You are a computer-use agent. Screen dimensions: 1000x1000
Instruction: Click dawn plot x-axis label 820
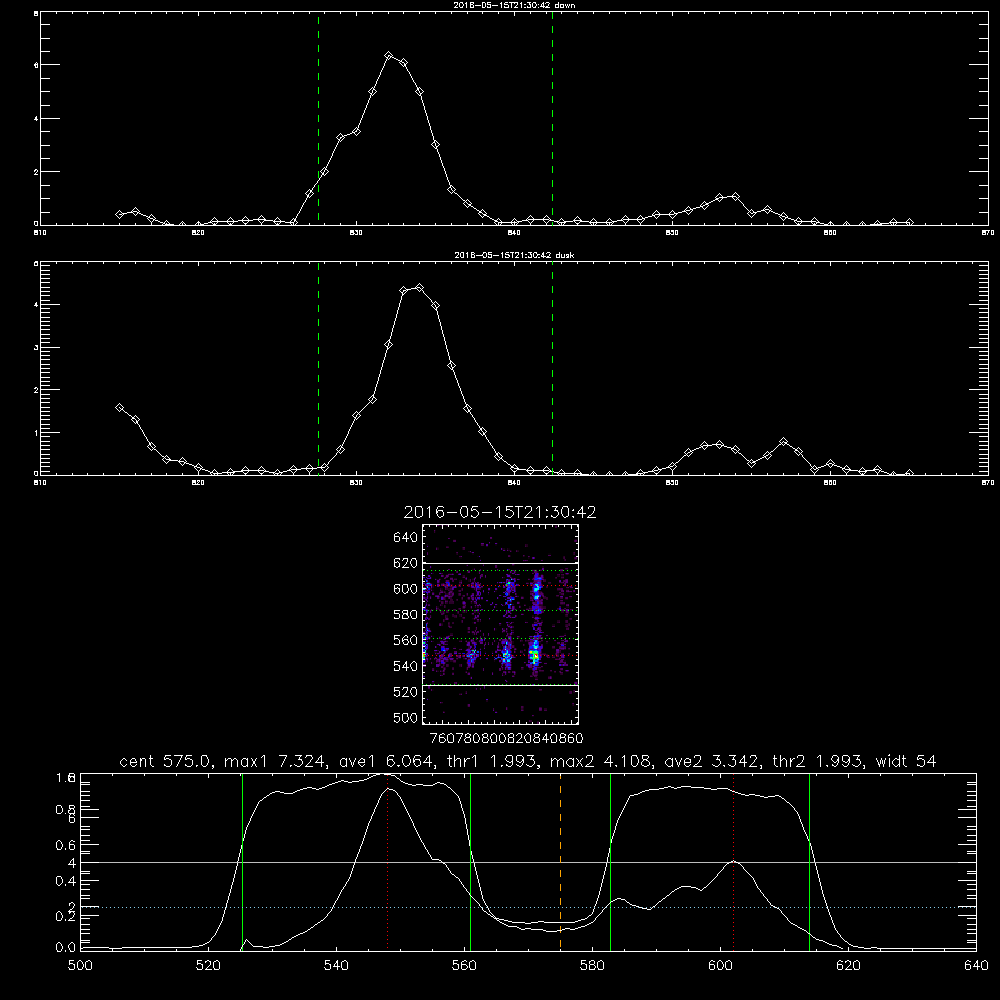[198, 233]
